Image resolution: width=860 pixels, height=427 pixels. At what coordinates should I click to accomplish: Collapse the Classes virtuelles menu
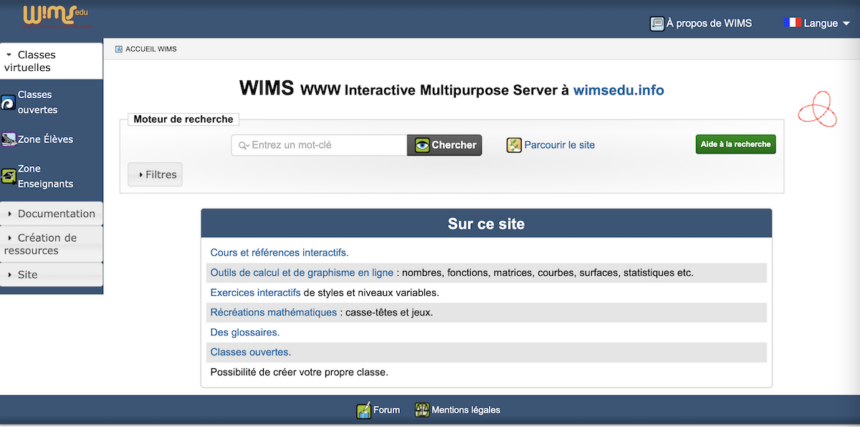coord(51,61)
